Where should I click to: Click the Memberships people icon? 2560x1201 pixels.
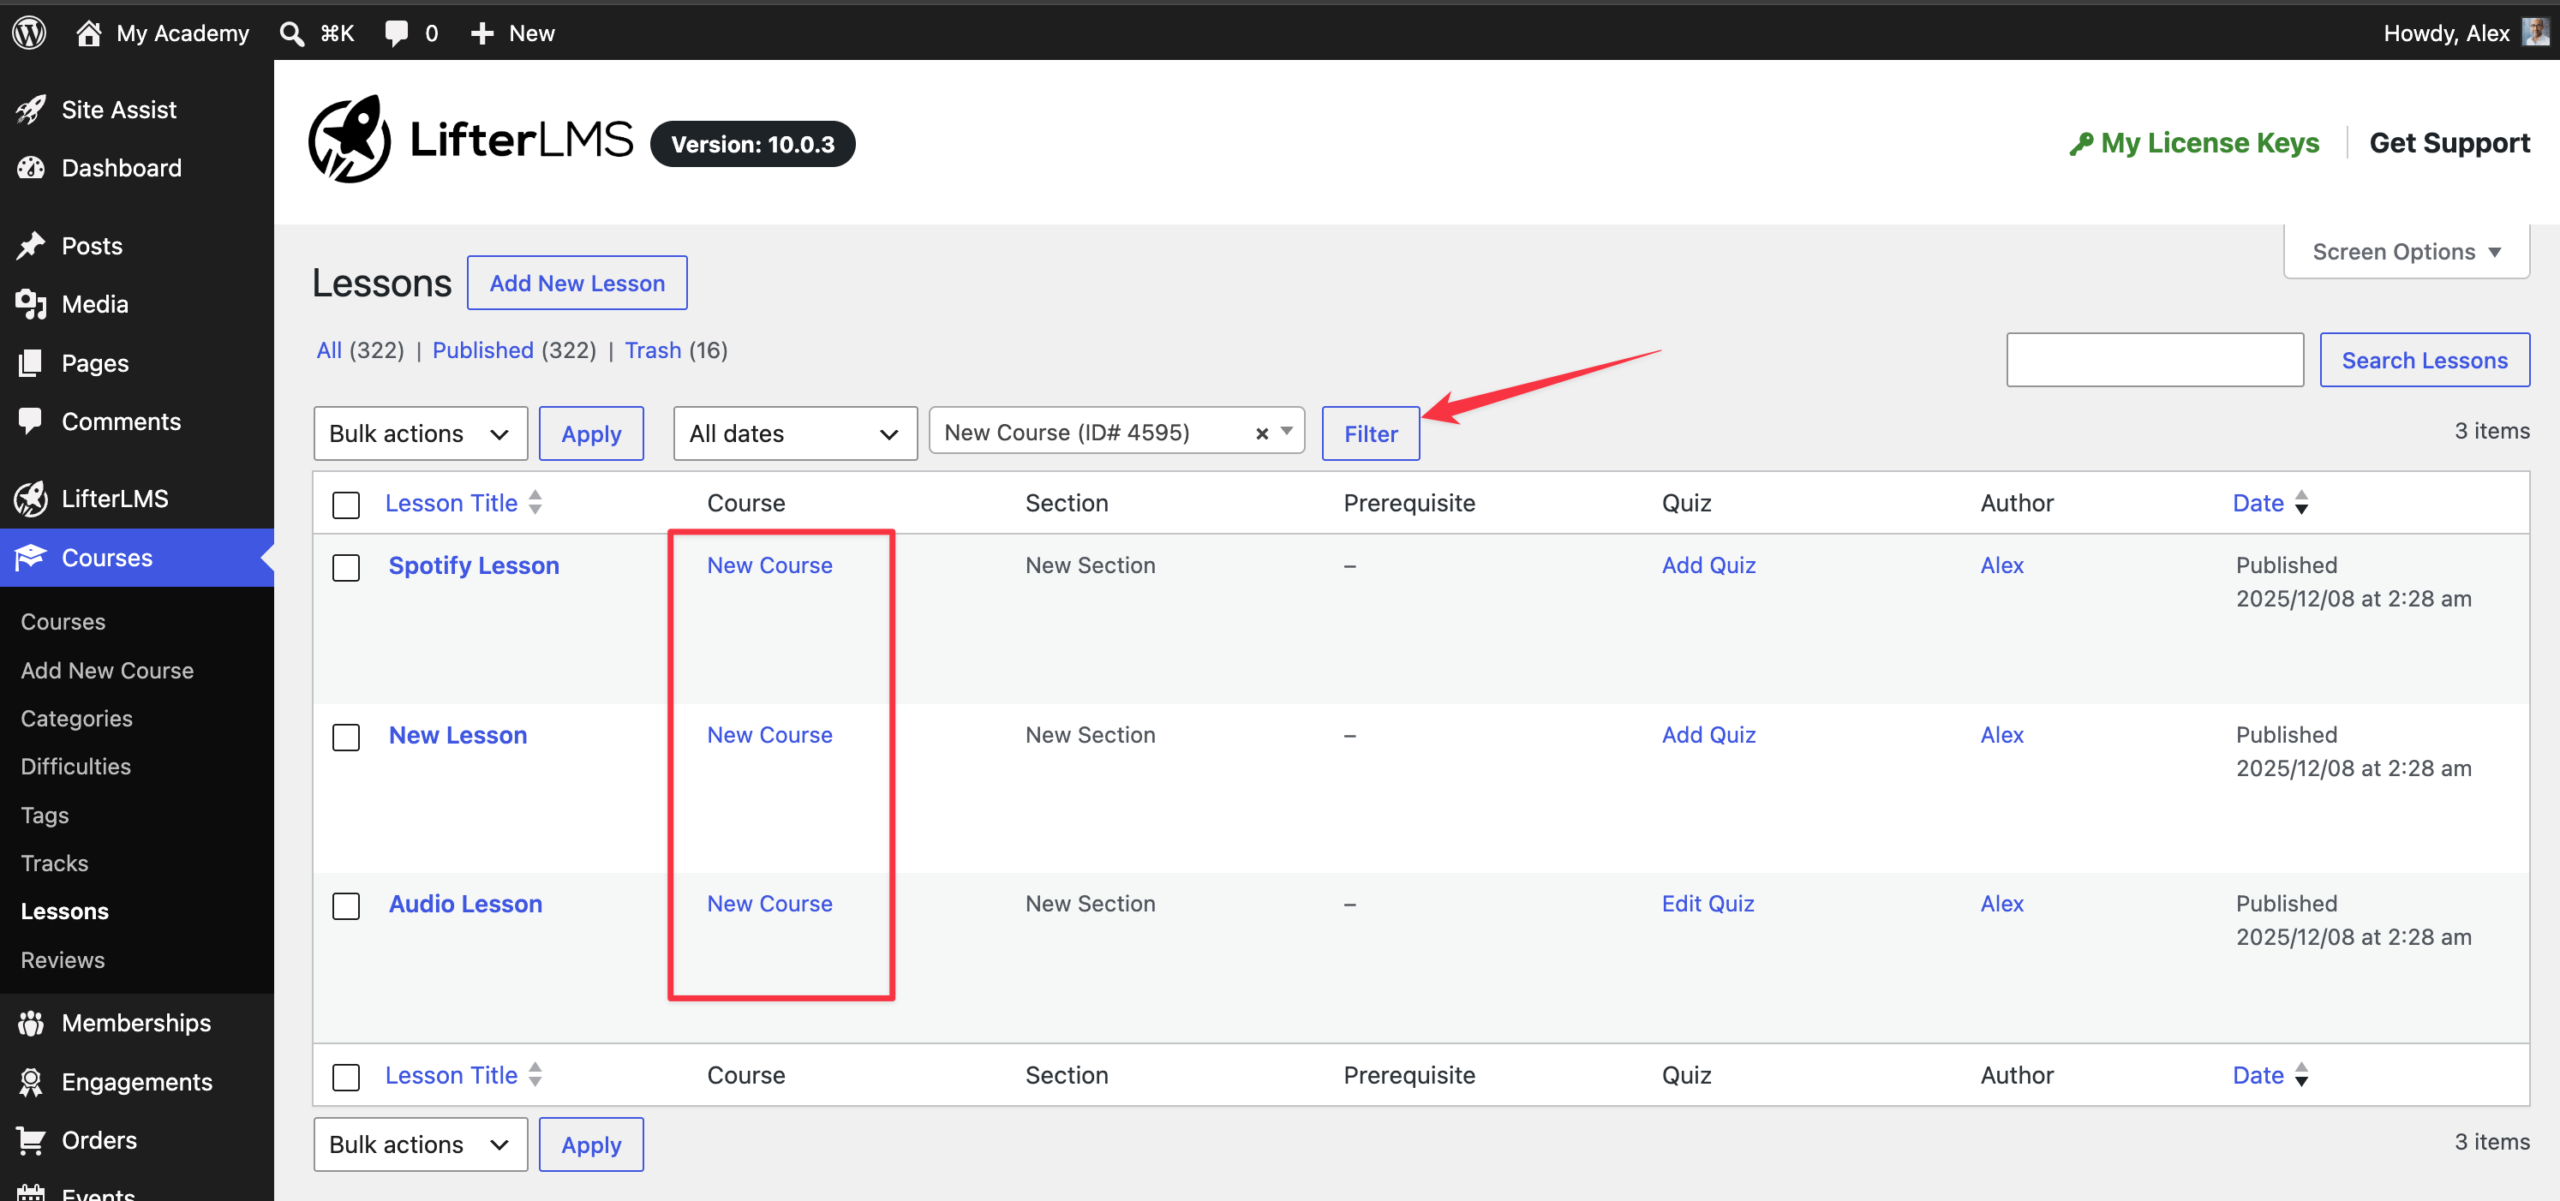point(31,1023)
